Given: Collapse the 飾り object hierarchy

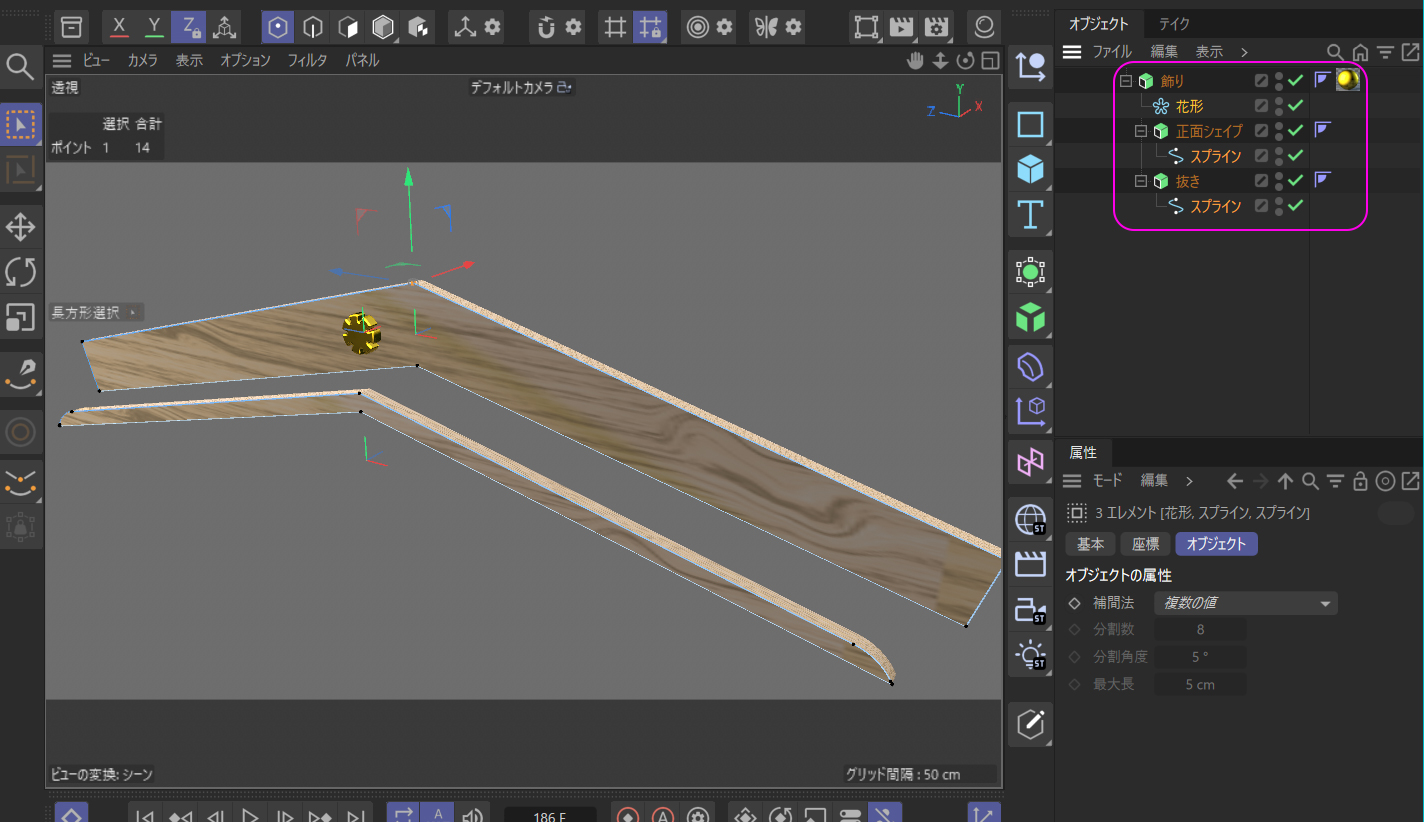Looking at the screenshot, I should click(x=1126, y=80).
